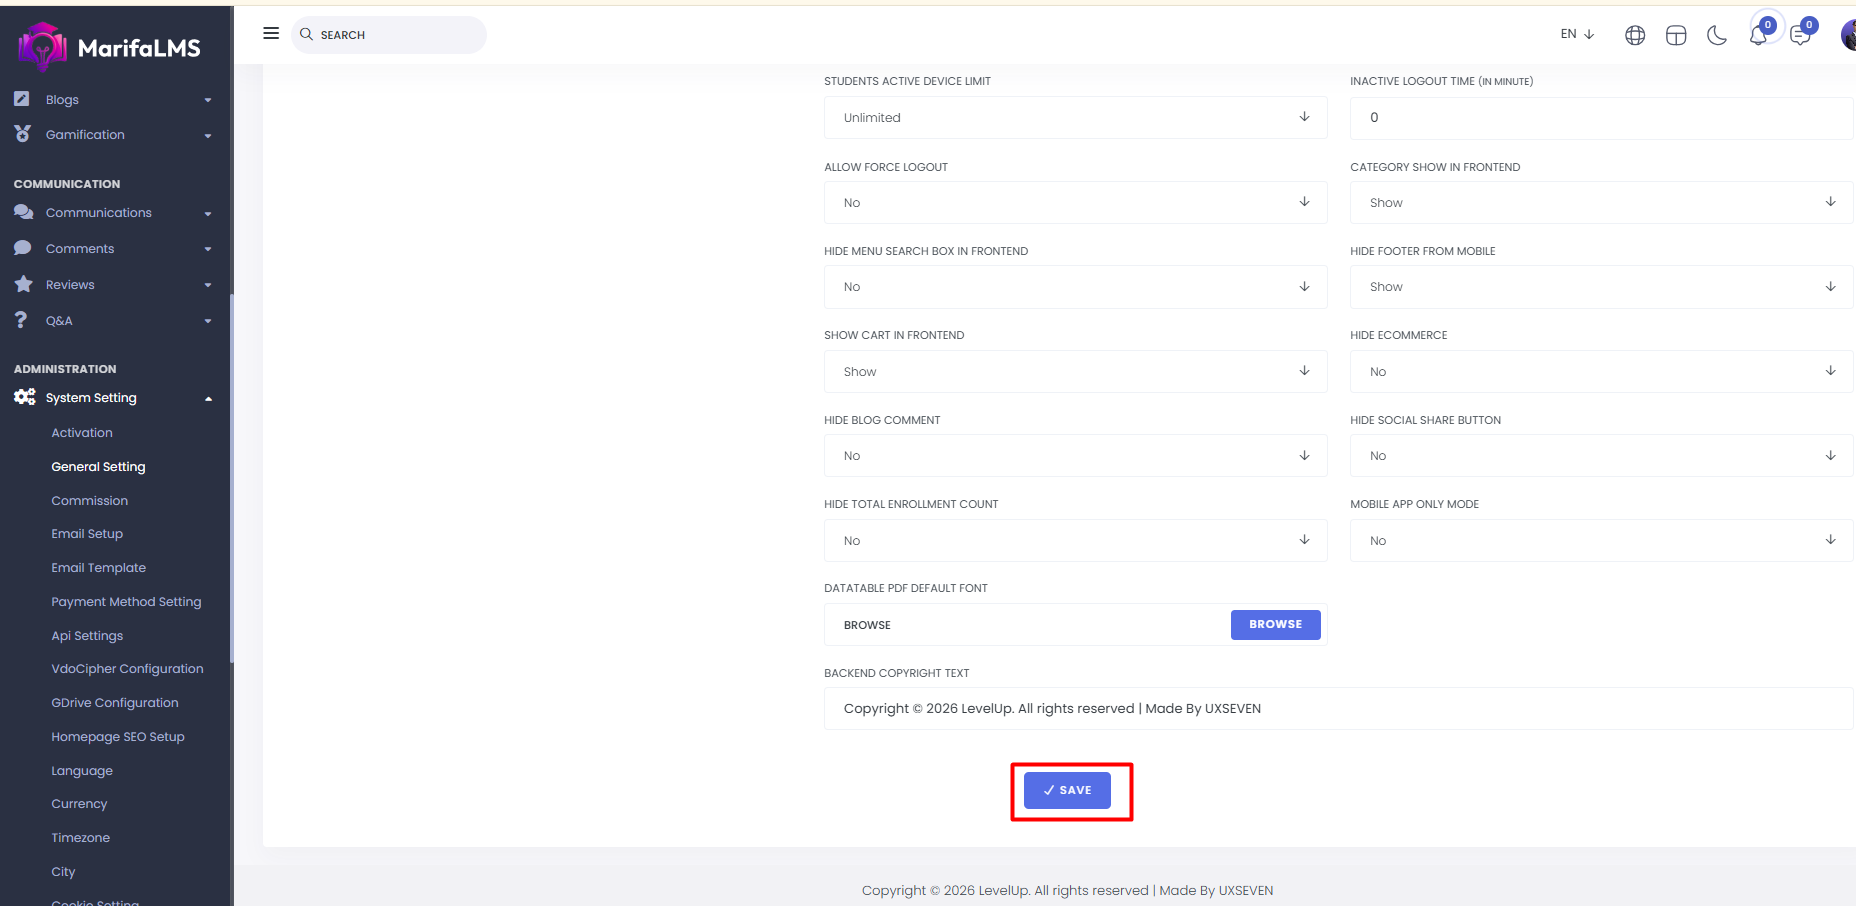
Task: Click Browse button for PDF font
Action: point(1275,624)
